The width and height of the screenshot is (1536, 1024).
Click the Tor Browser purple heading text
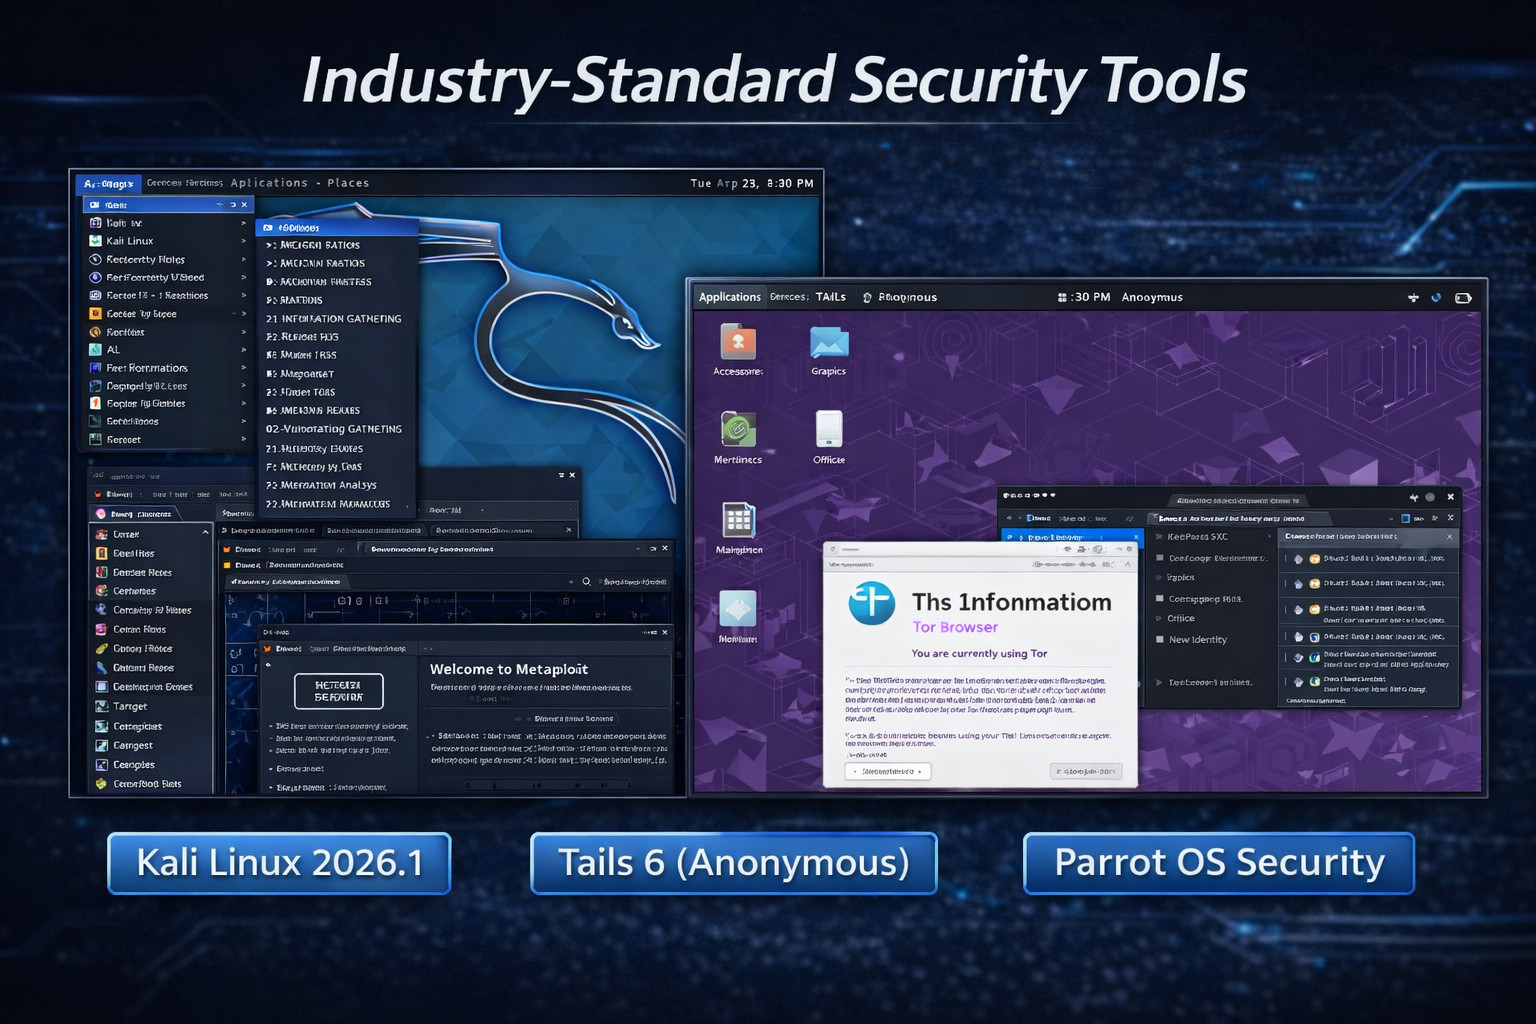955,627
